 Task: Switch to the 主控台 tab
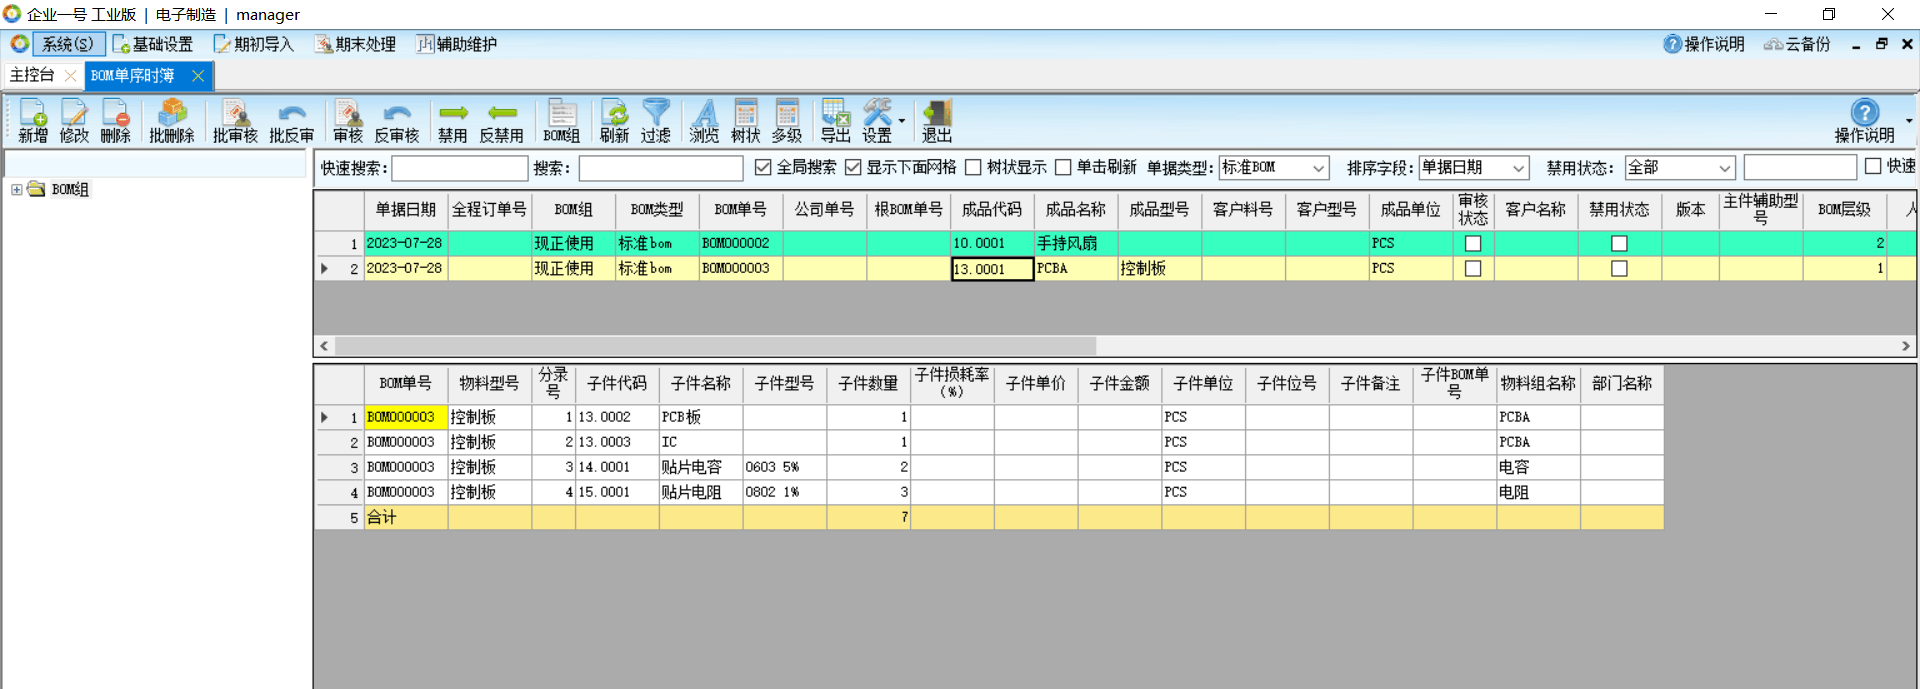click(32, 75)
